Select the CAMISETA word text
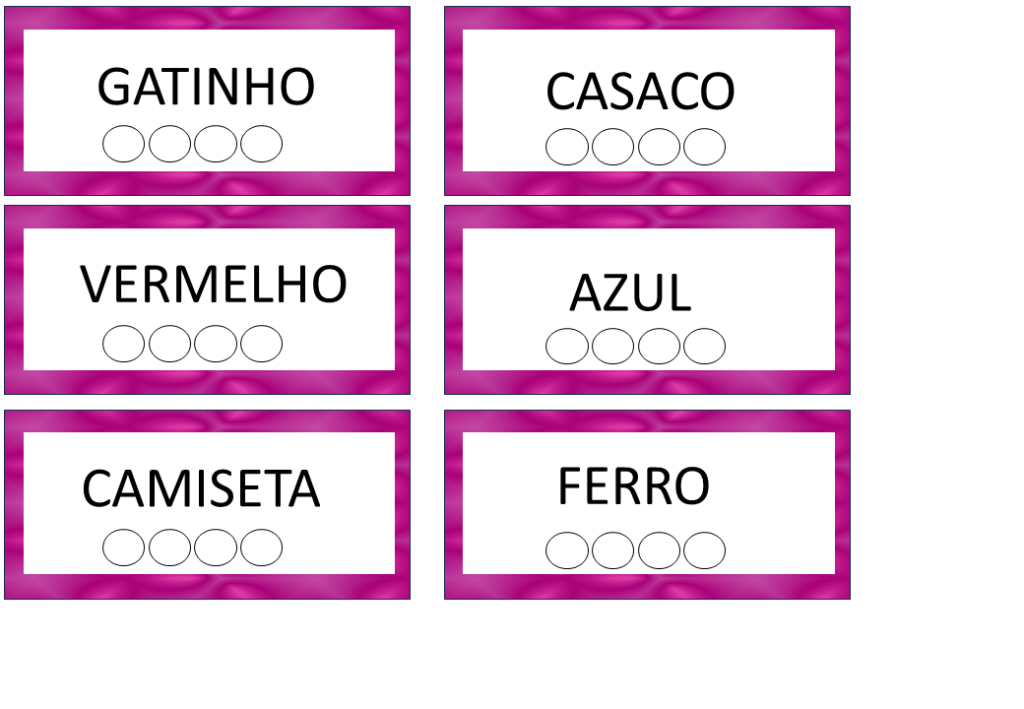The width and height of the screenshot is (1024, 709). click(201, 489)
